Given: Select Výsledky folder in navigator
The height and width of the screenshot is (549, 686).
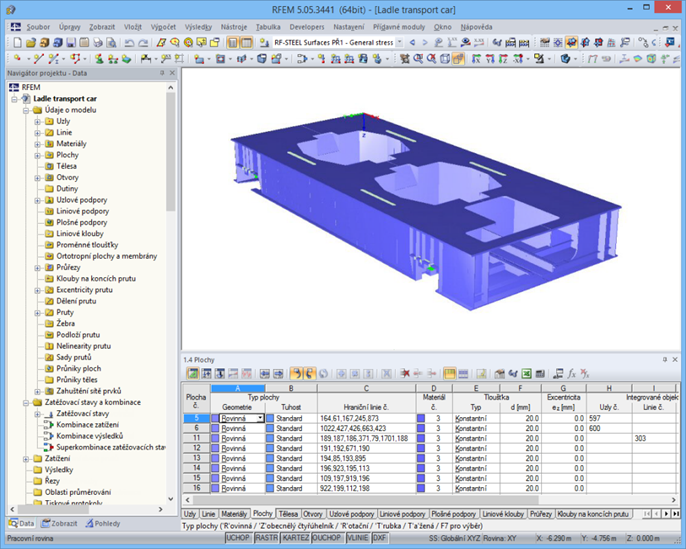Looking at the screenshot, I should pos(59,470).
